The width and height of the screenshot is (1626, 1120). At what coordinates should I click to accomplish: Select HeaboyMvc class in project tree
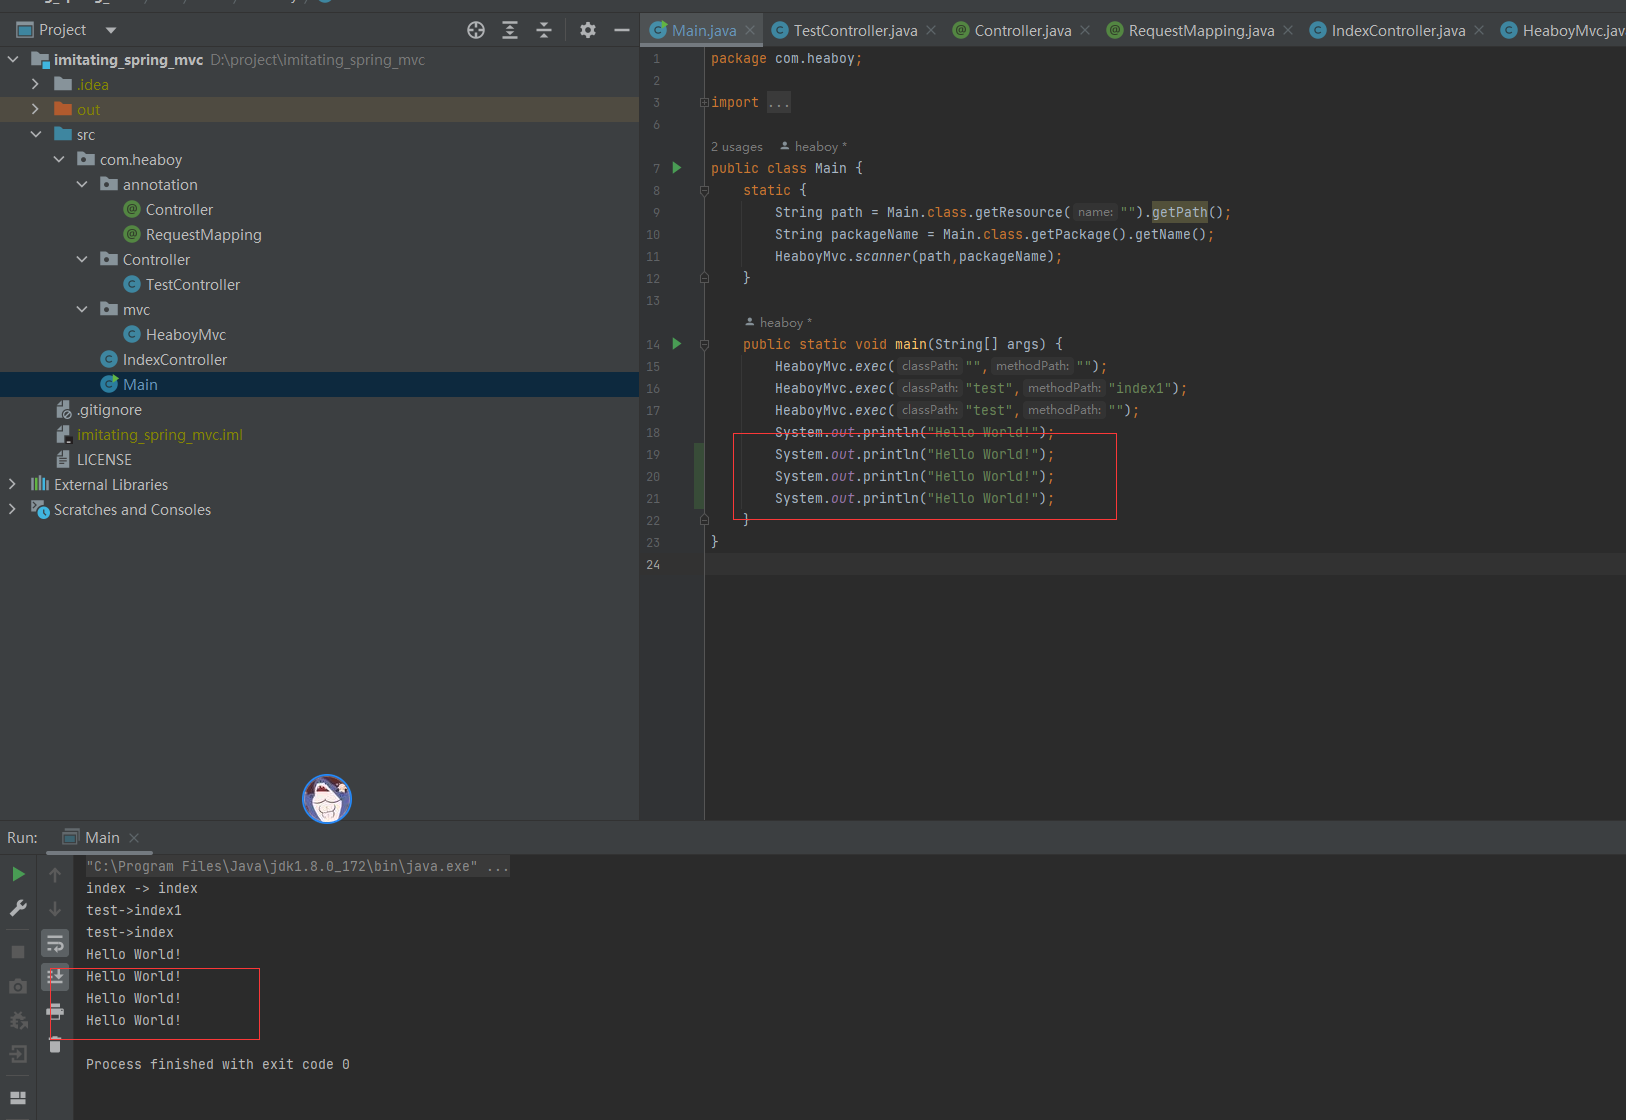pyautogui.click(x=185, y=334)
